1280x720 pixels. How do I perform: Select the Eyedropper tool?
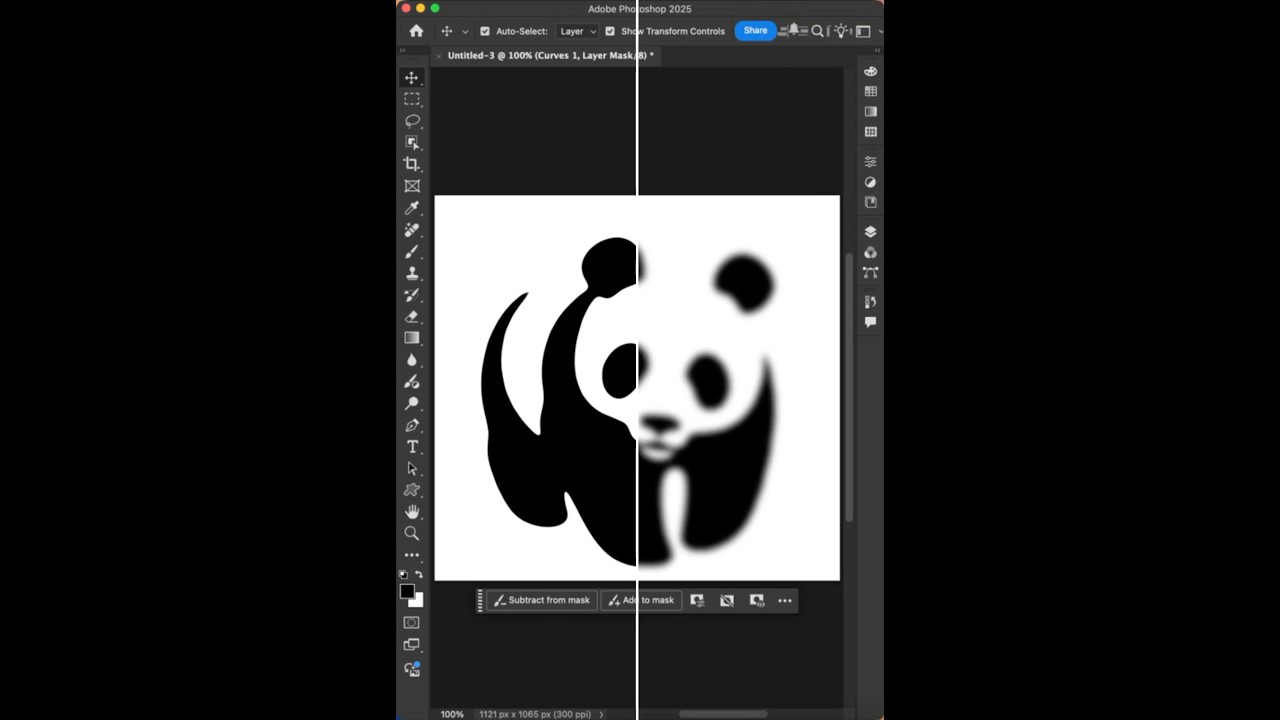411,208
